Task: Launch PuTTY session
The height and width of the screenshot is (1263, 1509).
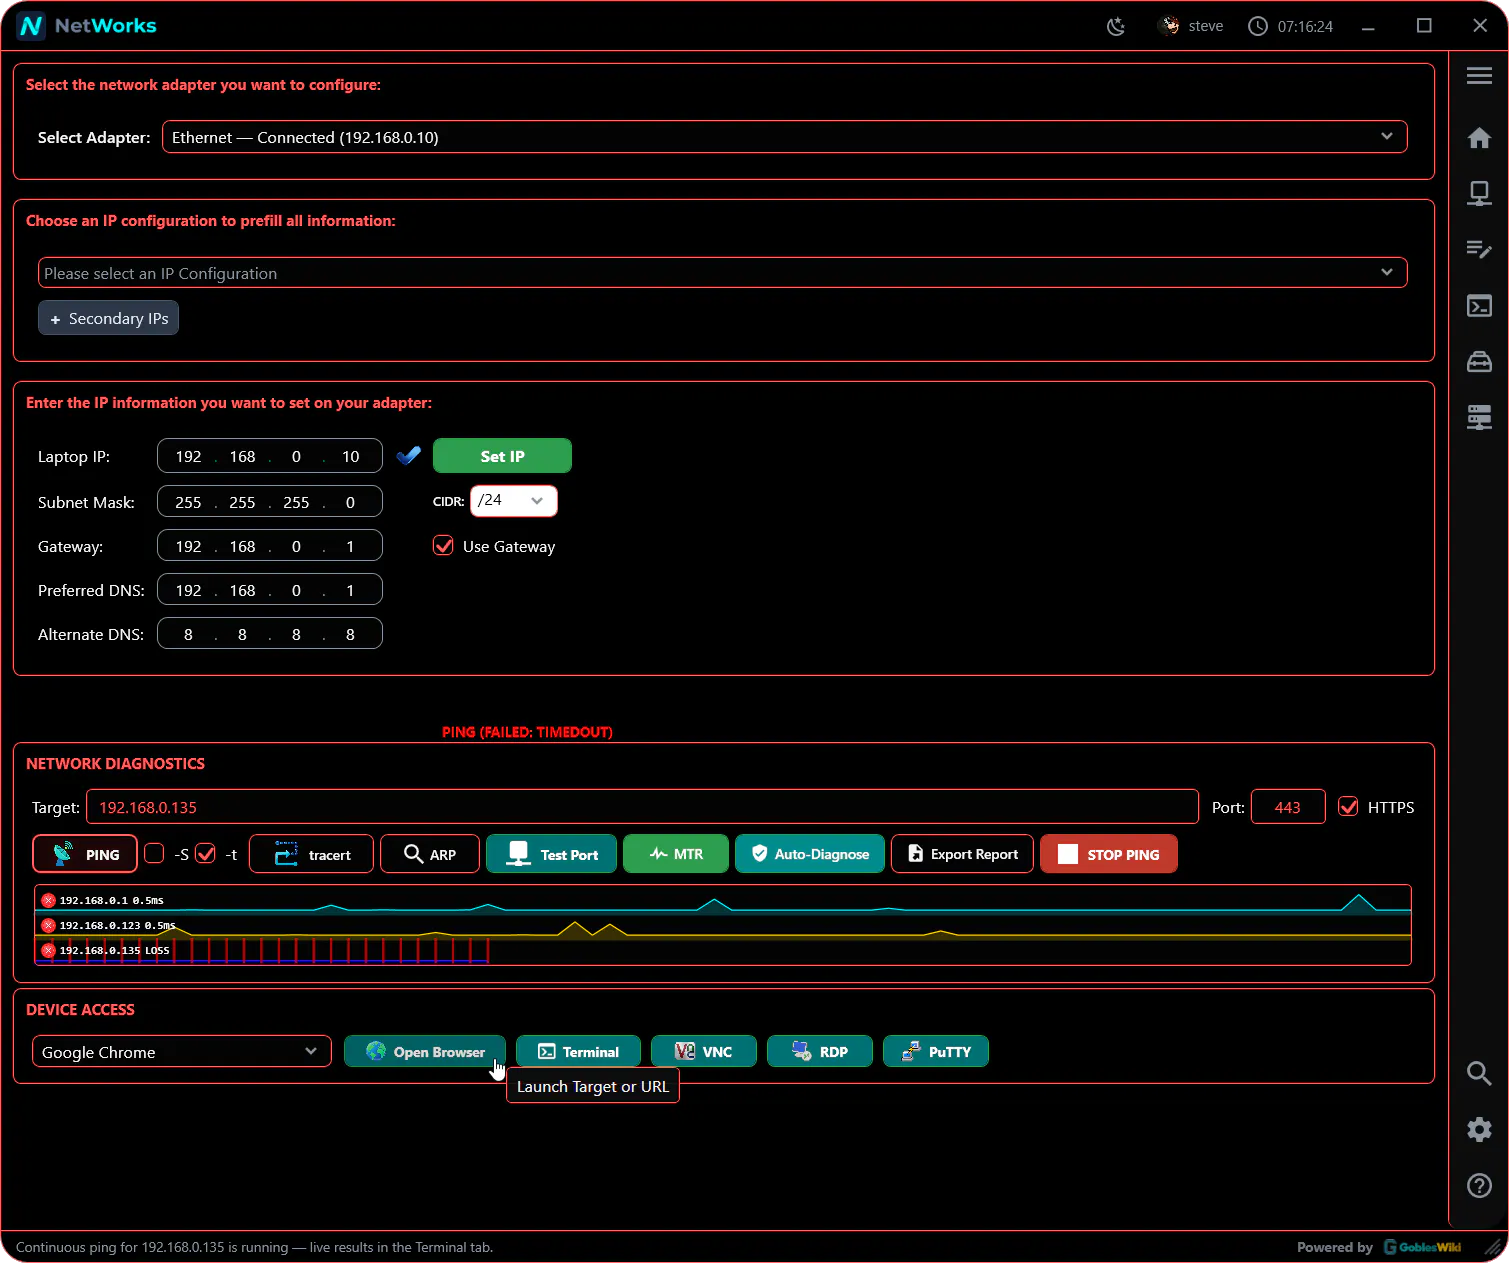Action: (x=935, y=1052)
